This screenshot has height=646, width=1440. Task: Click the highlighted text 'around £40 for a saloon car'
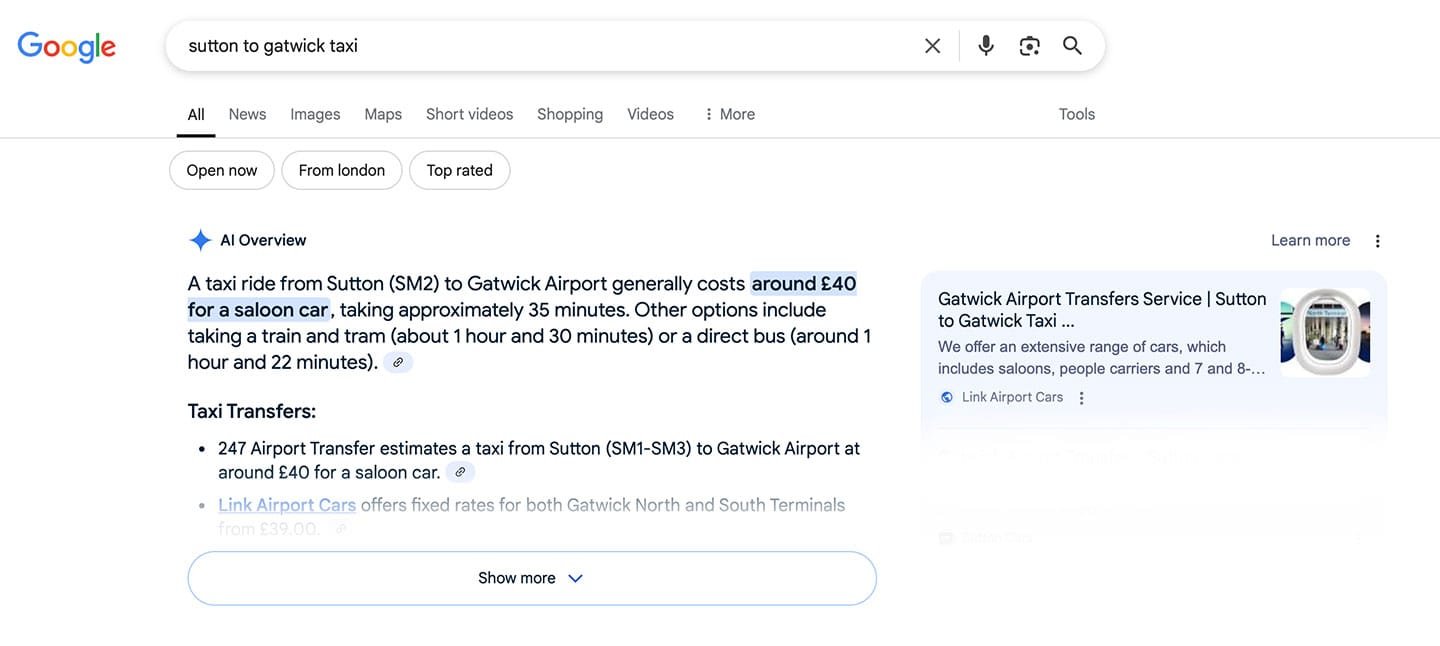click(522, 297)
